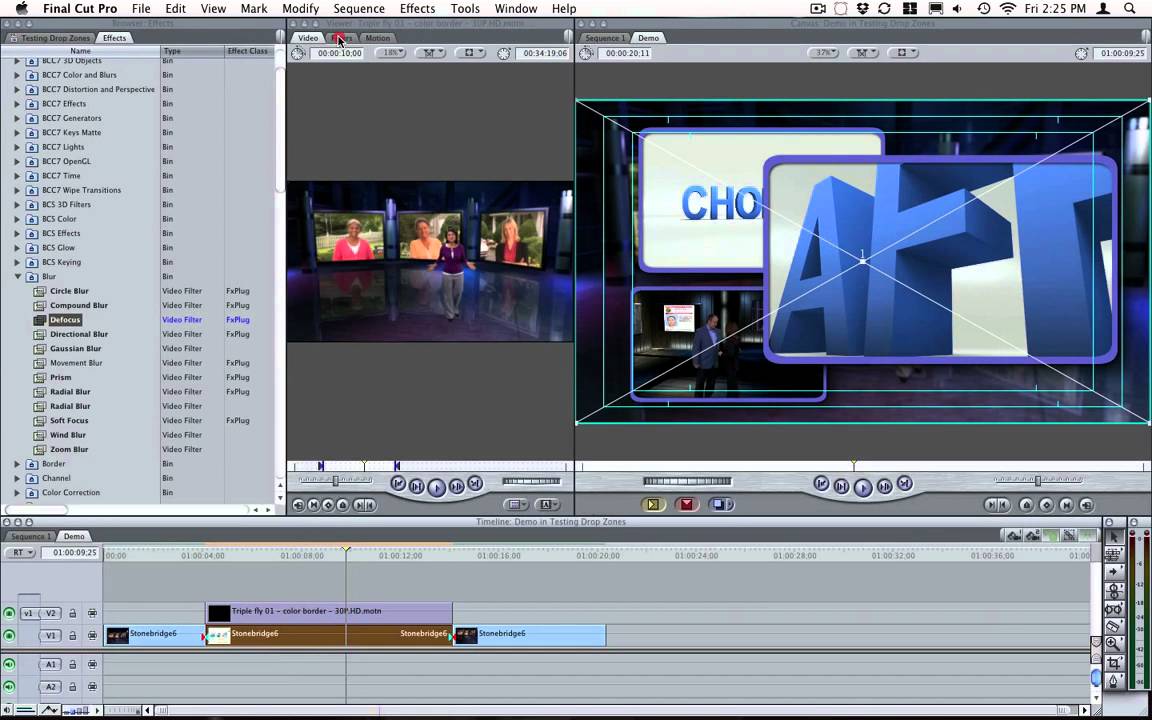Click Match Frame button in Viewer
1152x720 pixels.
point(298,505)
